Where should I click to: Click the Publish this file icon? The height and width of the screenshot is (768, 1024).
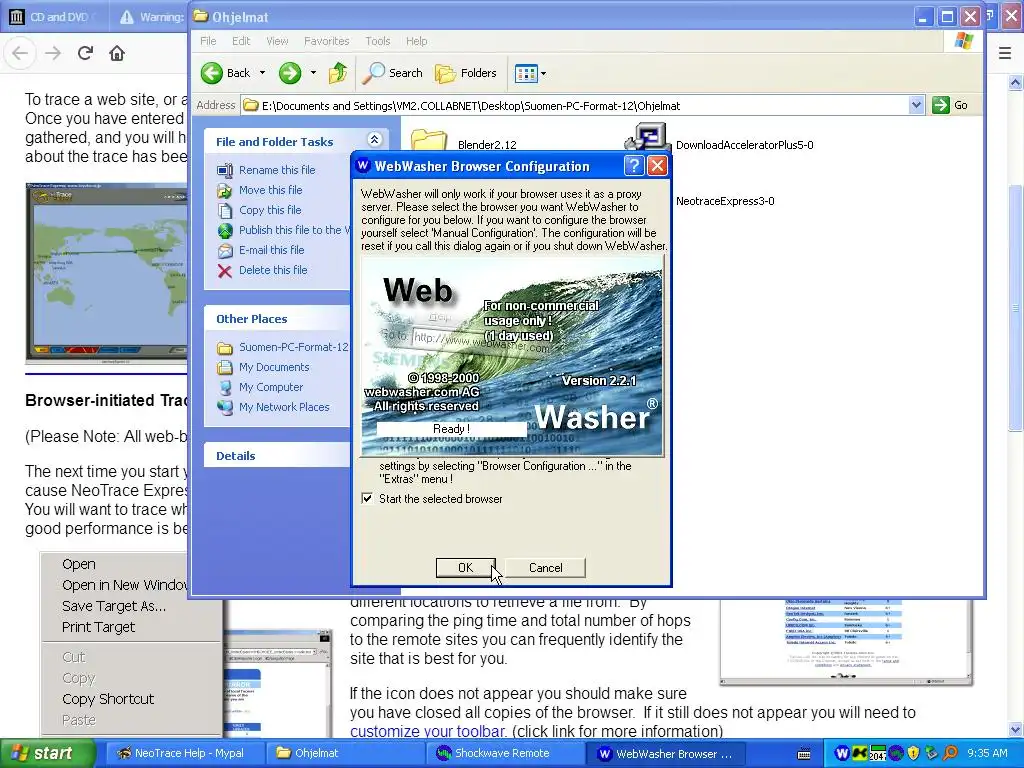point(225,231)
